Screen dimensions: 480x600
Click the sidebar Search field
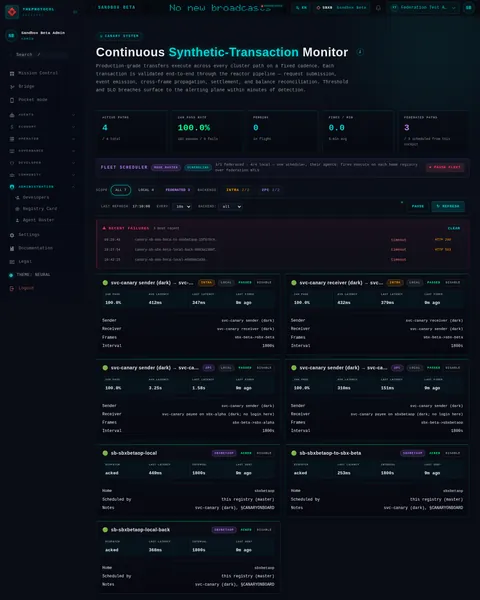click(x=38, y=55)
